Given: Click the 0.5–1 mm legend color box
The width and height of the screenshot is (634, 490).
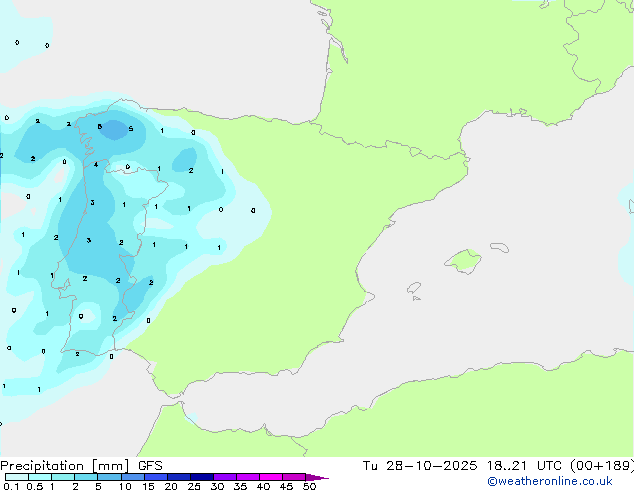Looking at the screenshot, I should [40, 477].
